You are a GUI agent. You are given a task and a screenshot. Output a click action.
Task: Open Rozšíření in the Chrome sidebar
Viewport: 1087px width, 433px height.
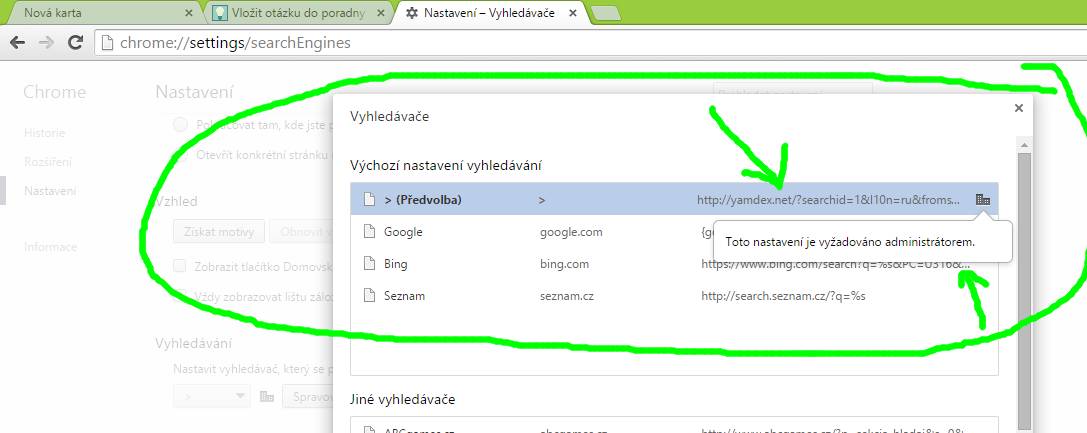tap(48, 162)
